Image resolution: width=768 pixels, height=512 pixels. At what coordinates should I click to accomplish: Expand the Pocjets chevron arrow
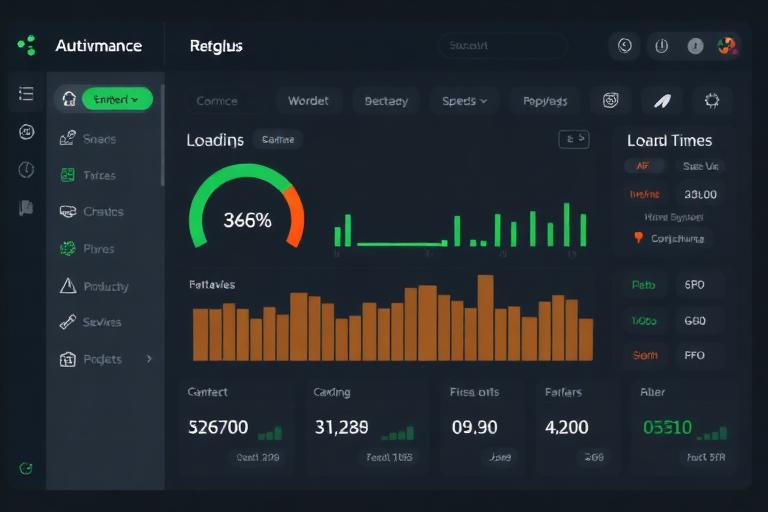point(149,359)
